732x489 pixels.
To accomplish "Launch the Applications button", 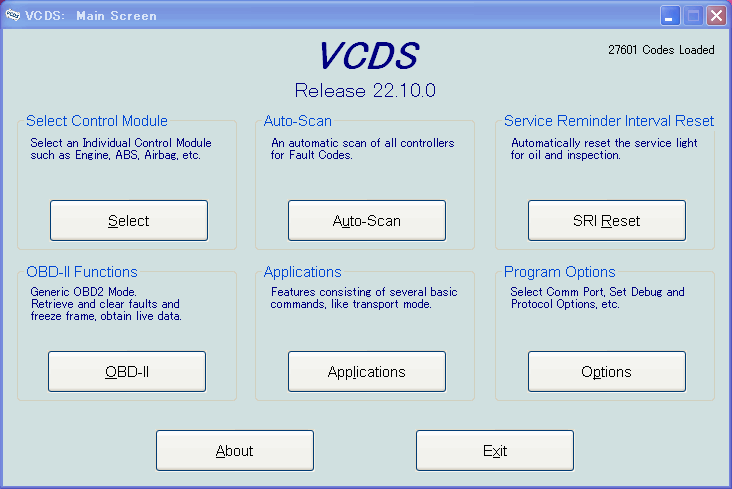I will [x=367, y=371].
